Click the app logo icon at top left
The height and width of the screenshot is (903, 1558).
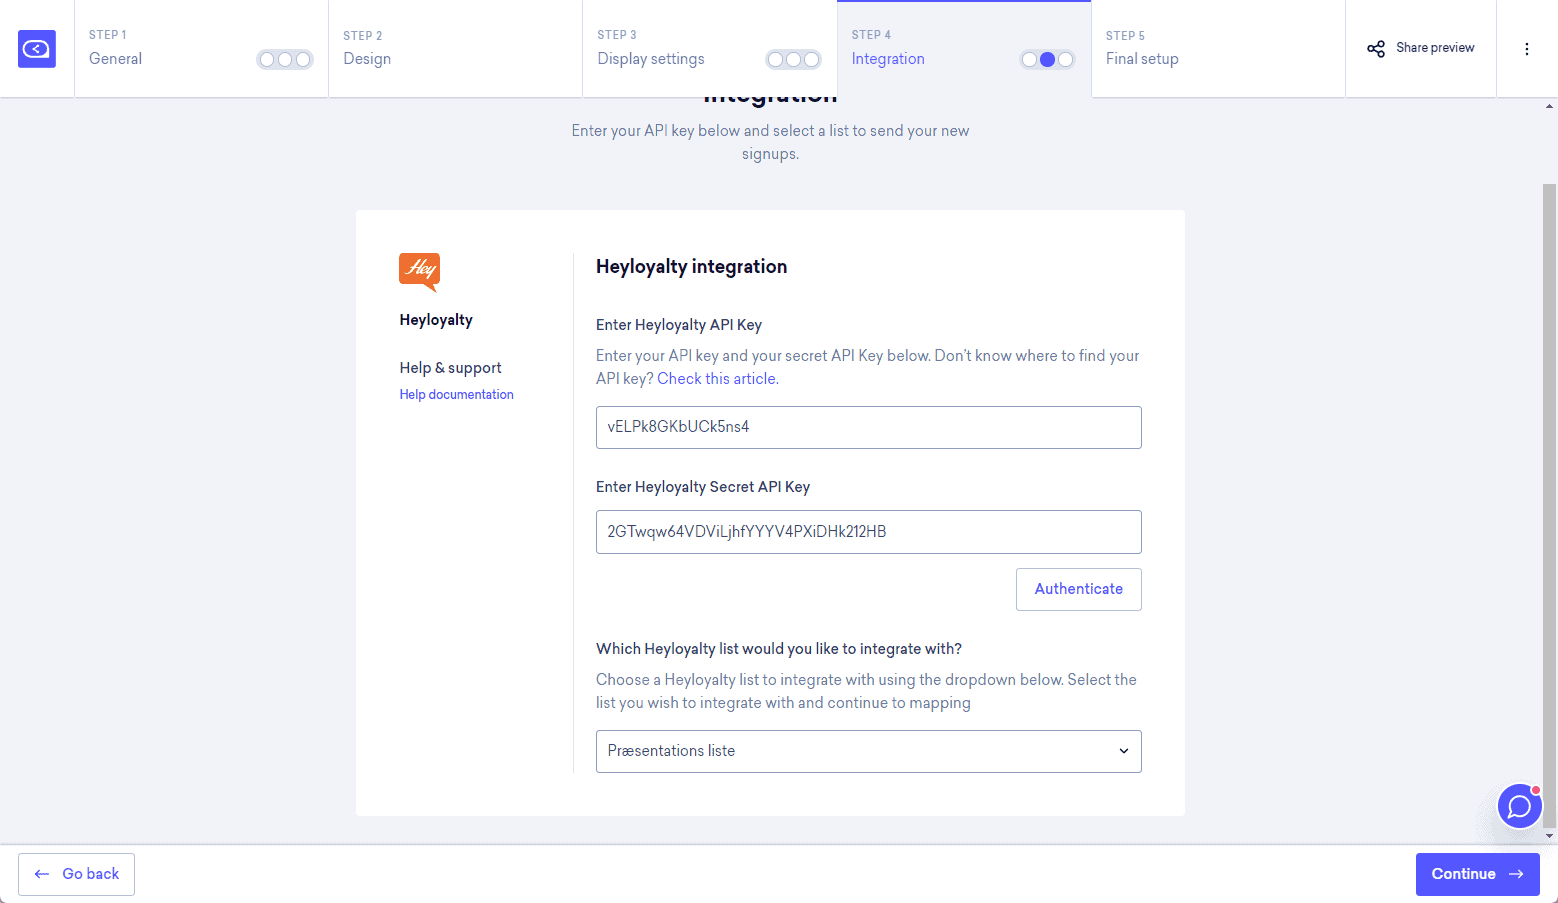pos(37,49)
